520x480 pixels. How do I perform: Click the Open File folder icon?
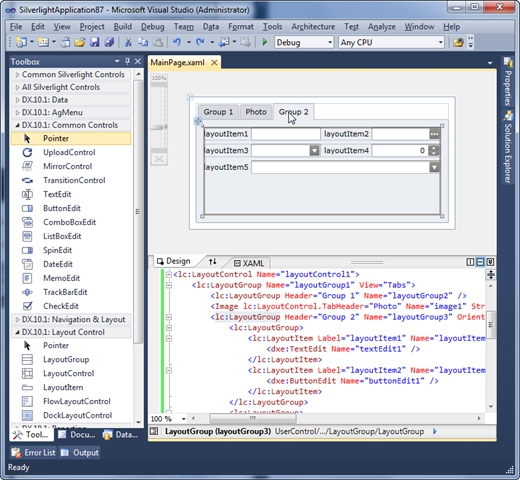click(x=80, y=42)
